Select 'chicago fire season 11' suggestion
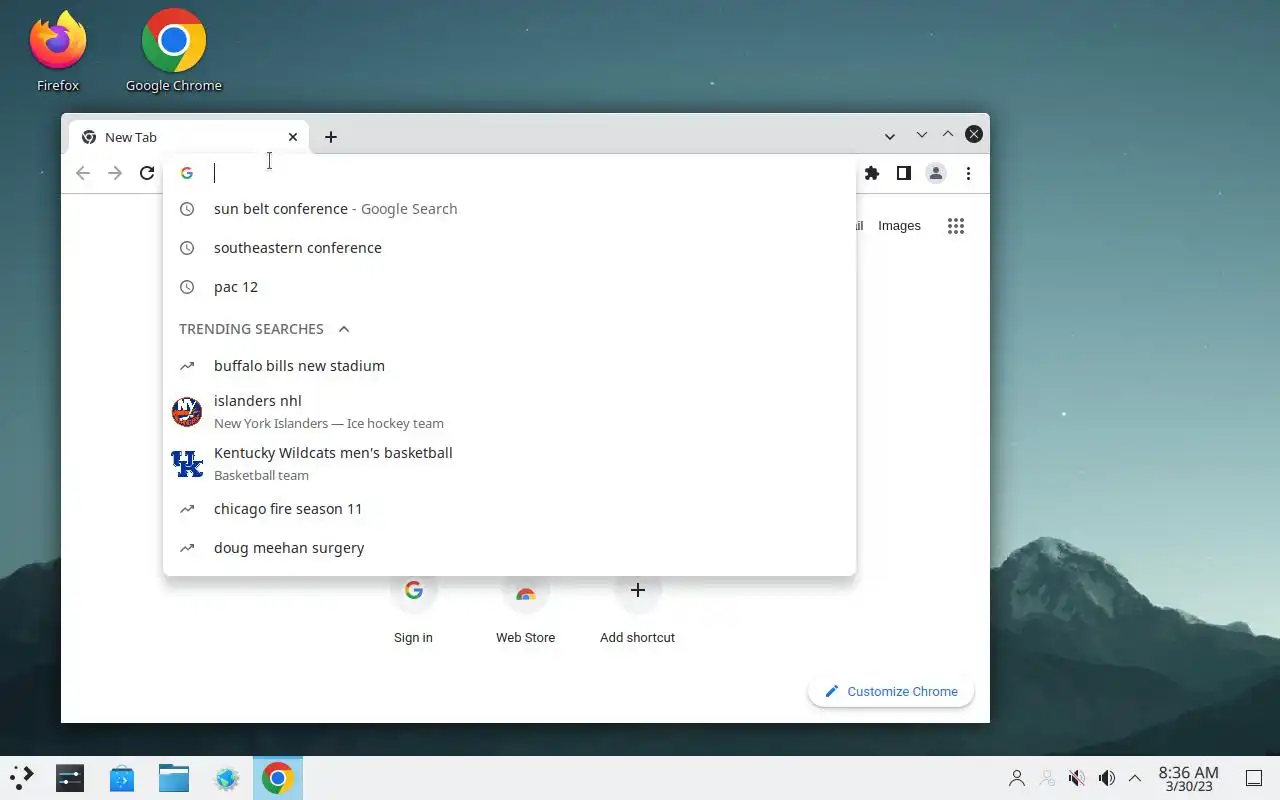The width and height of the screenshot is (1280, 800). pyautogui.click(x=510, y=509)
